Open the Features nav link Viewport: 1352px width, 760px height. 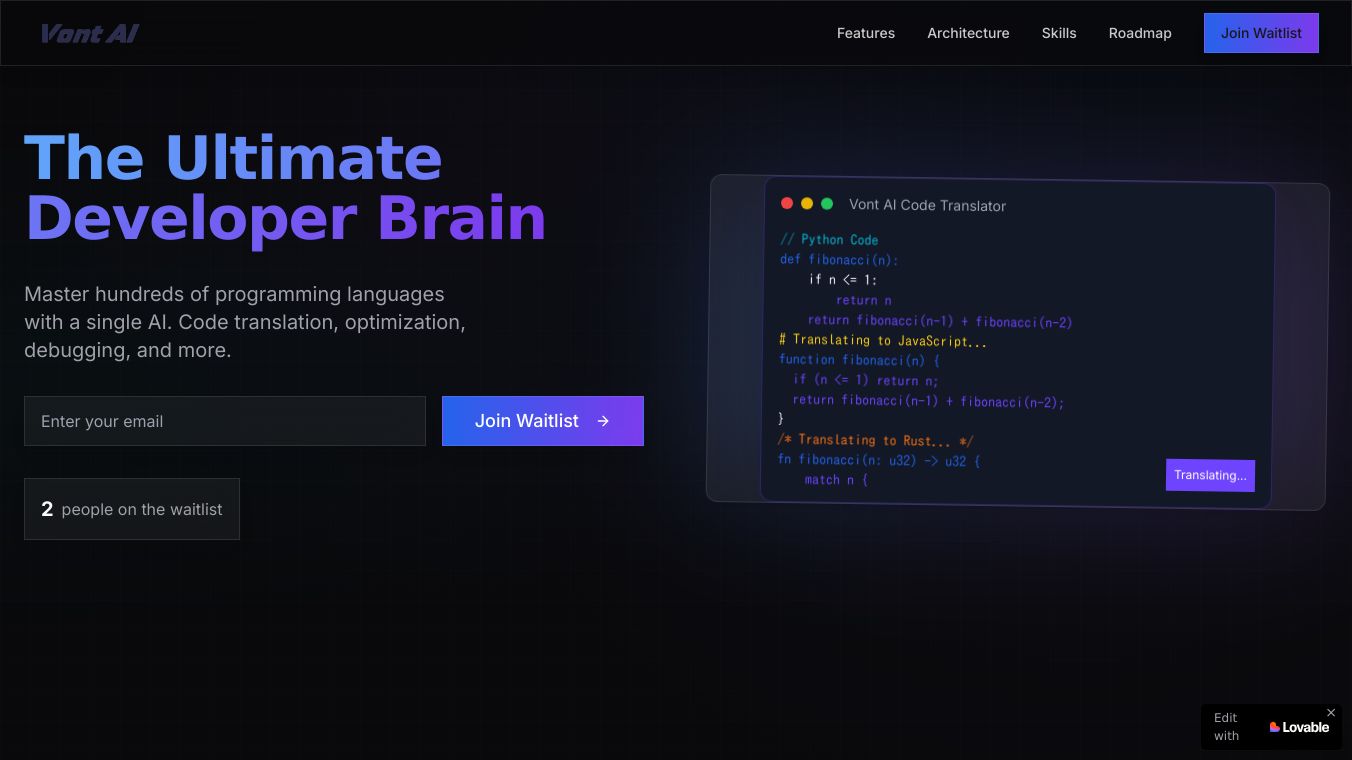(866, 33)
